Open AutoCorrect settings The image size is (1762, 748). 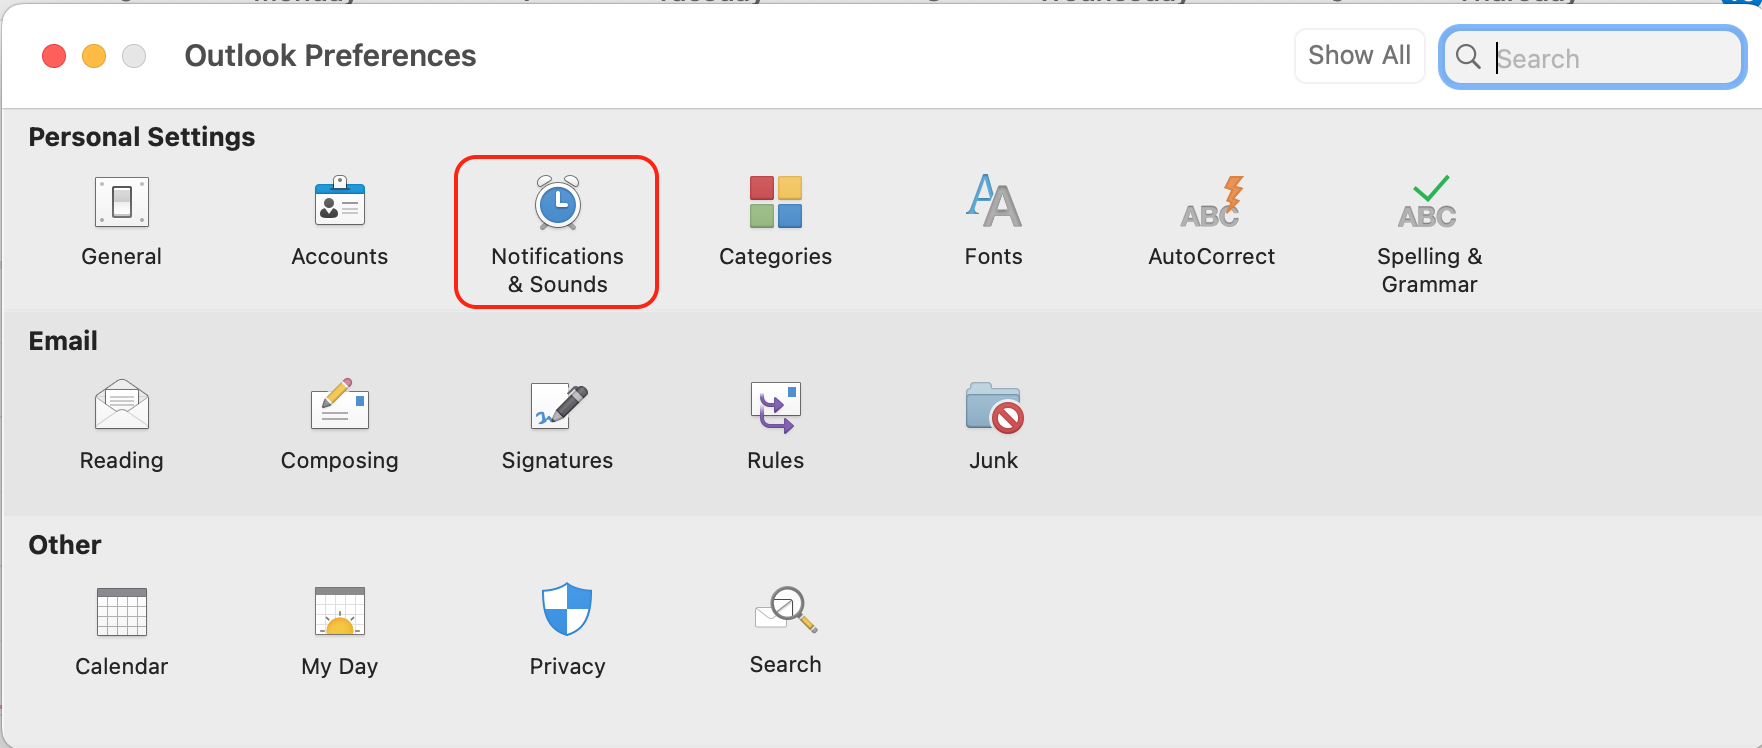coord(1212,222)
